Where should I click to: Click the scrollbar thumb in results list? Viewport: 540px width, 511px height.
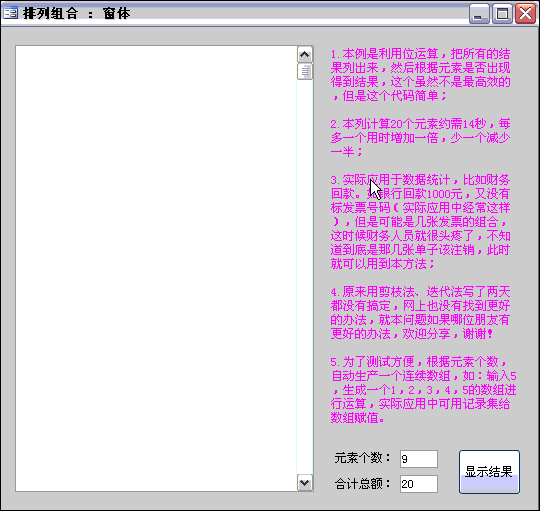coord(305,71)
